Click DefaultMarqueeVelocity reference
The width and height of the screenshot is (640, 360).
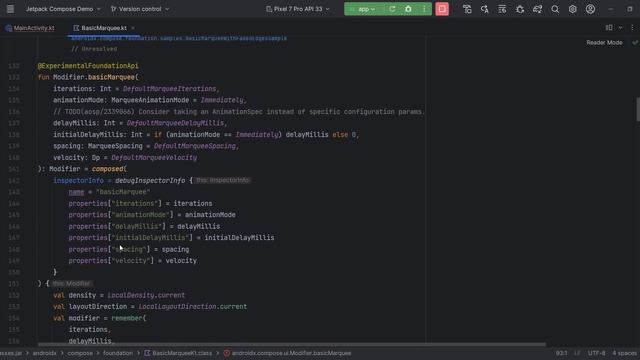(x=154, y=158)
